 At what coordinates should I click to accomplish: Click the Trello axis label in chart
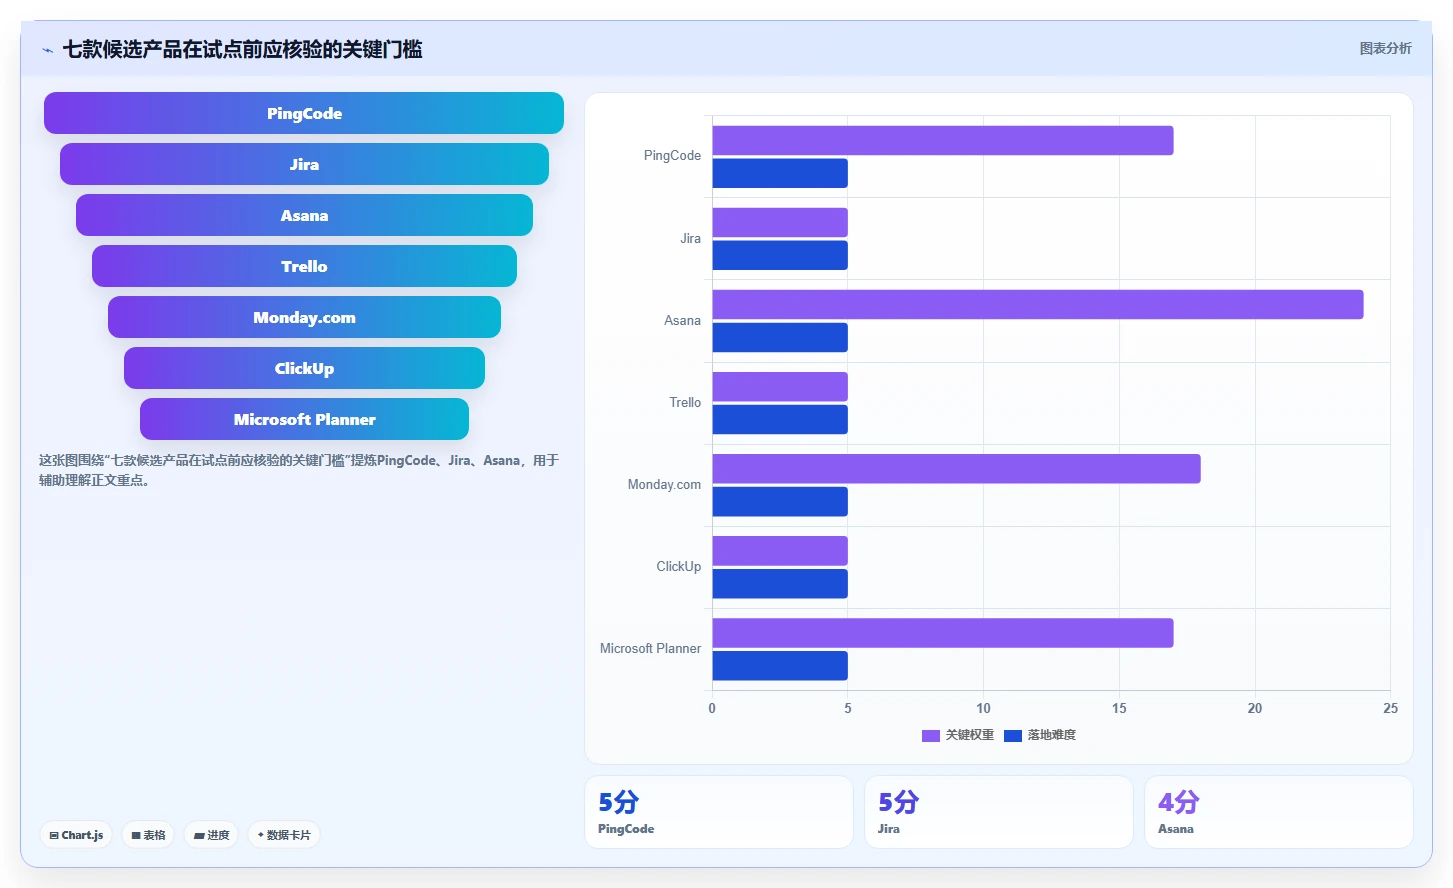coord(685,403)
